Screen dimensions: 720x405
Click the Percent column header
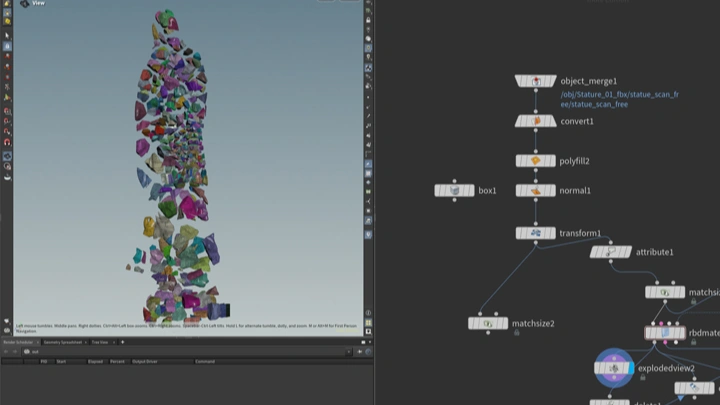click(x=117, y=362)
